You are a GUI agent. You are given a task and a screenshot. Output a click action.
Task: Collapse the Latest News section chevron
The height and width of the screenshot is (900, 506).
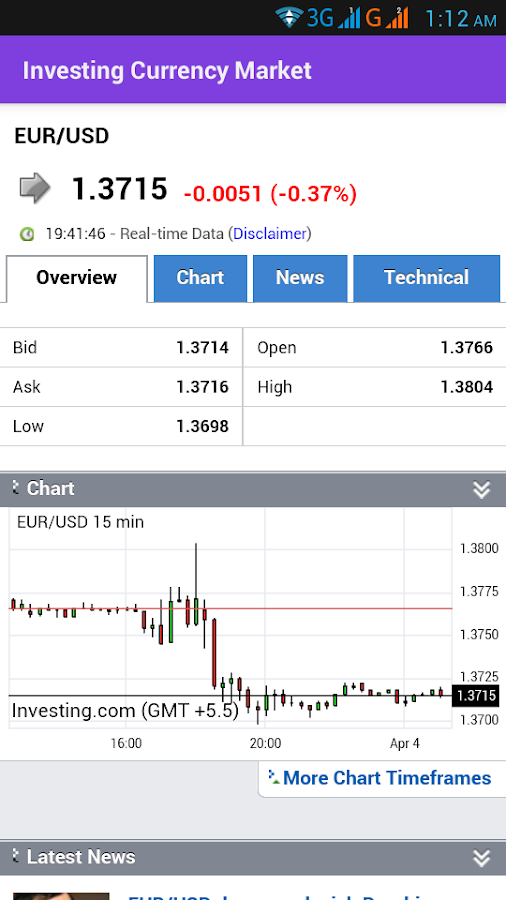481,858
